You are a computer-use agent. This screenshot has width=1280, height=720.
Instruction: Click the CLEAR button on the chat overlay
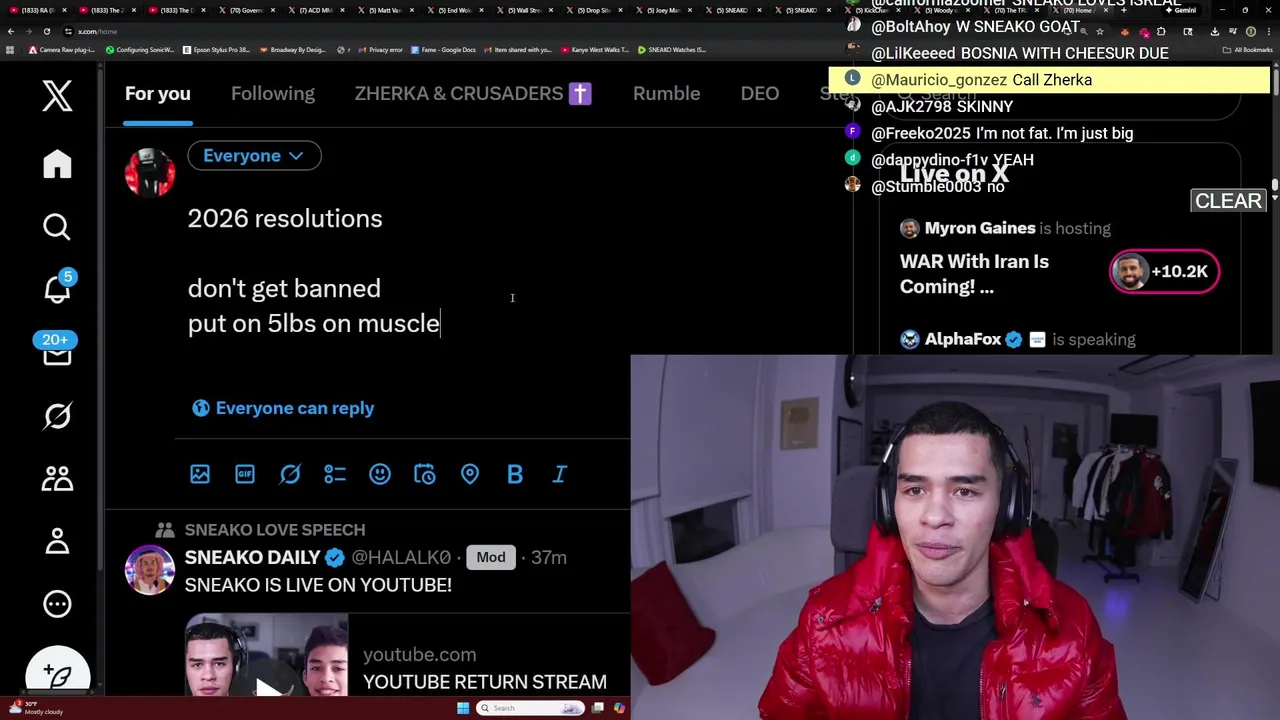[1228, 201]
